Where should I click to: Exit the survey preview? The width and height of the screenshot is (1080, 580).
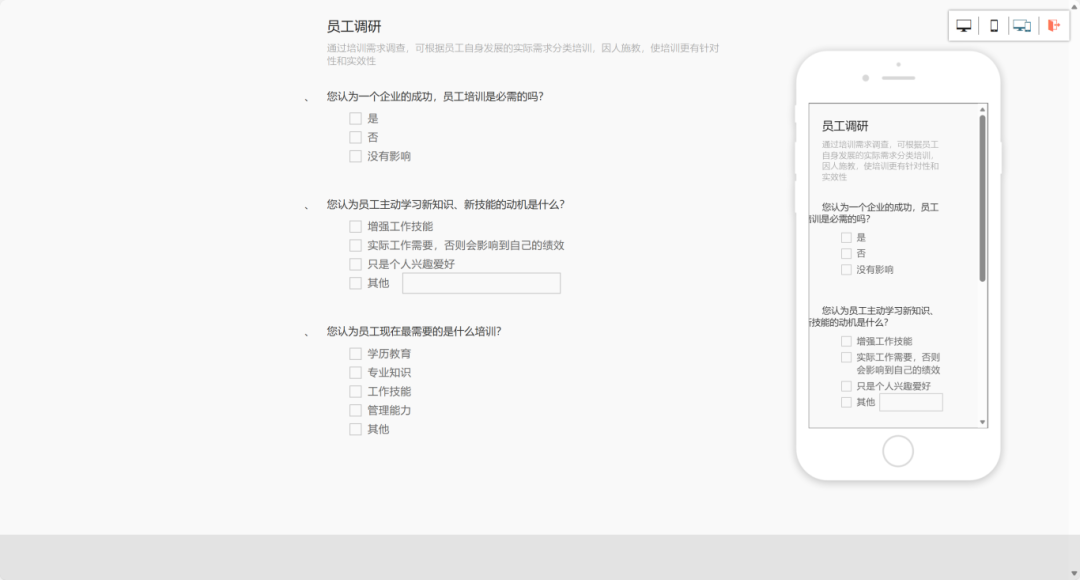[1052, 25]
